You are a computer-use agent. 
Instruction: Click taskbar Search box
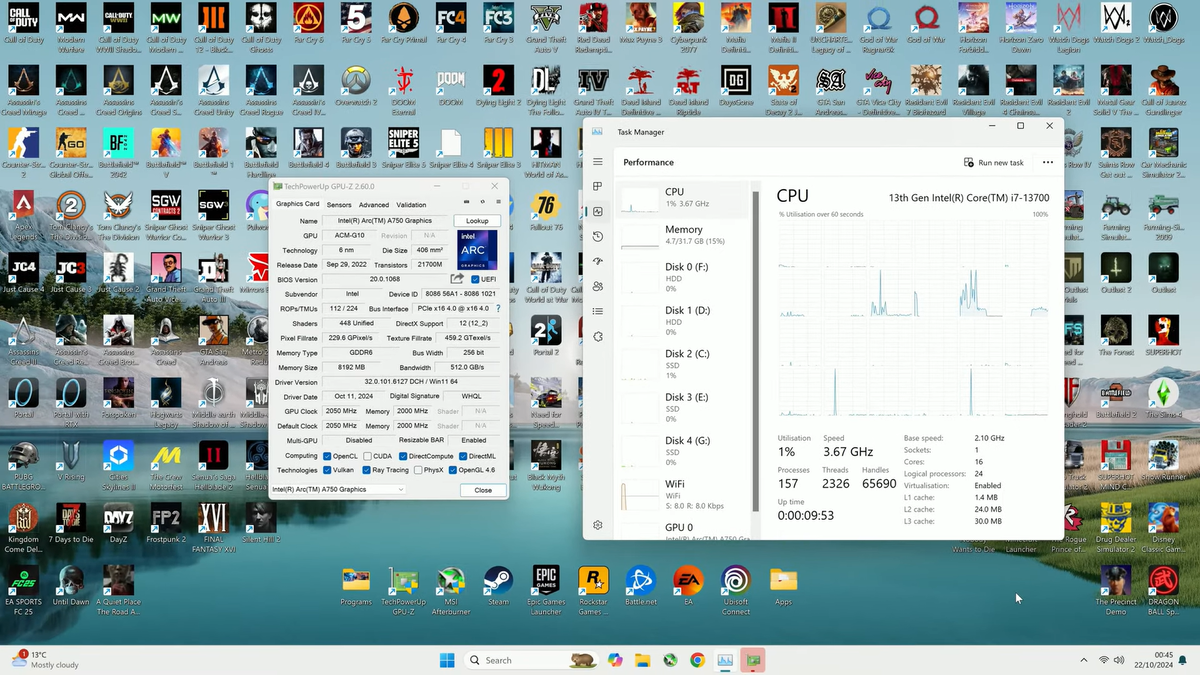[x=531, y=660]
